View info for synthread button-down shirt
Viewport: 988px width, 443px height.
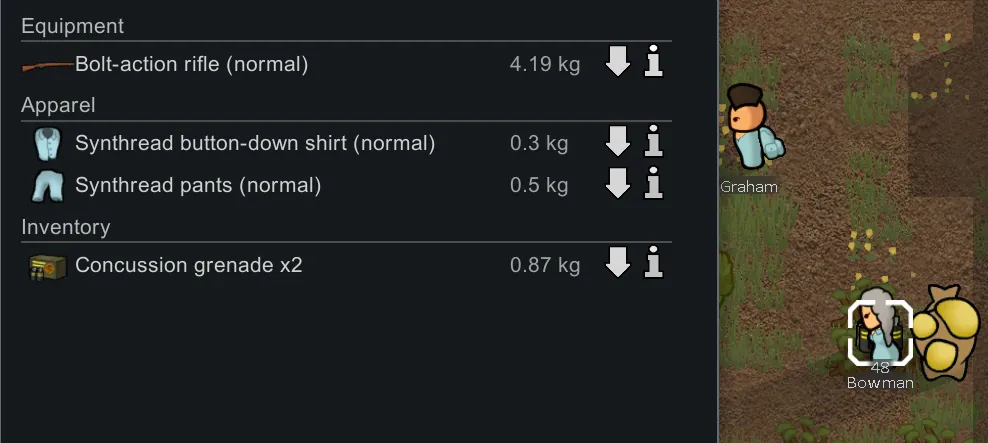point(654,143)
